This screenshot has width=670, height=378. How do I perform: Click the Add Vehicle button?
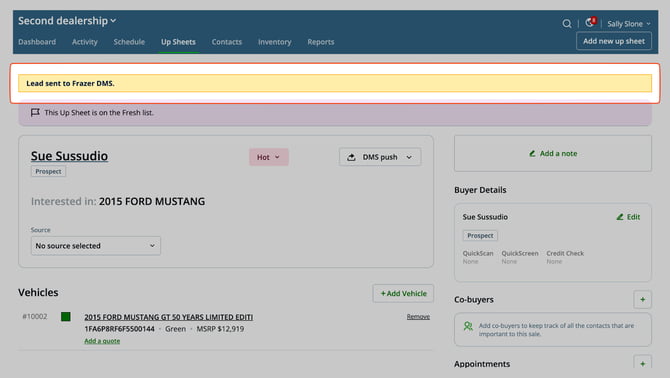(403, 293)
